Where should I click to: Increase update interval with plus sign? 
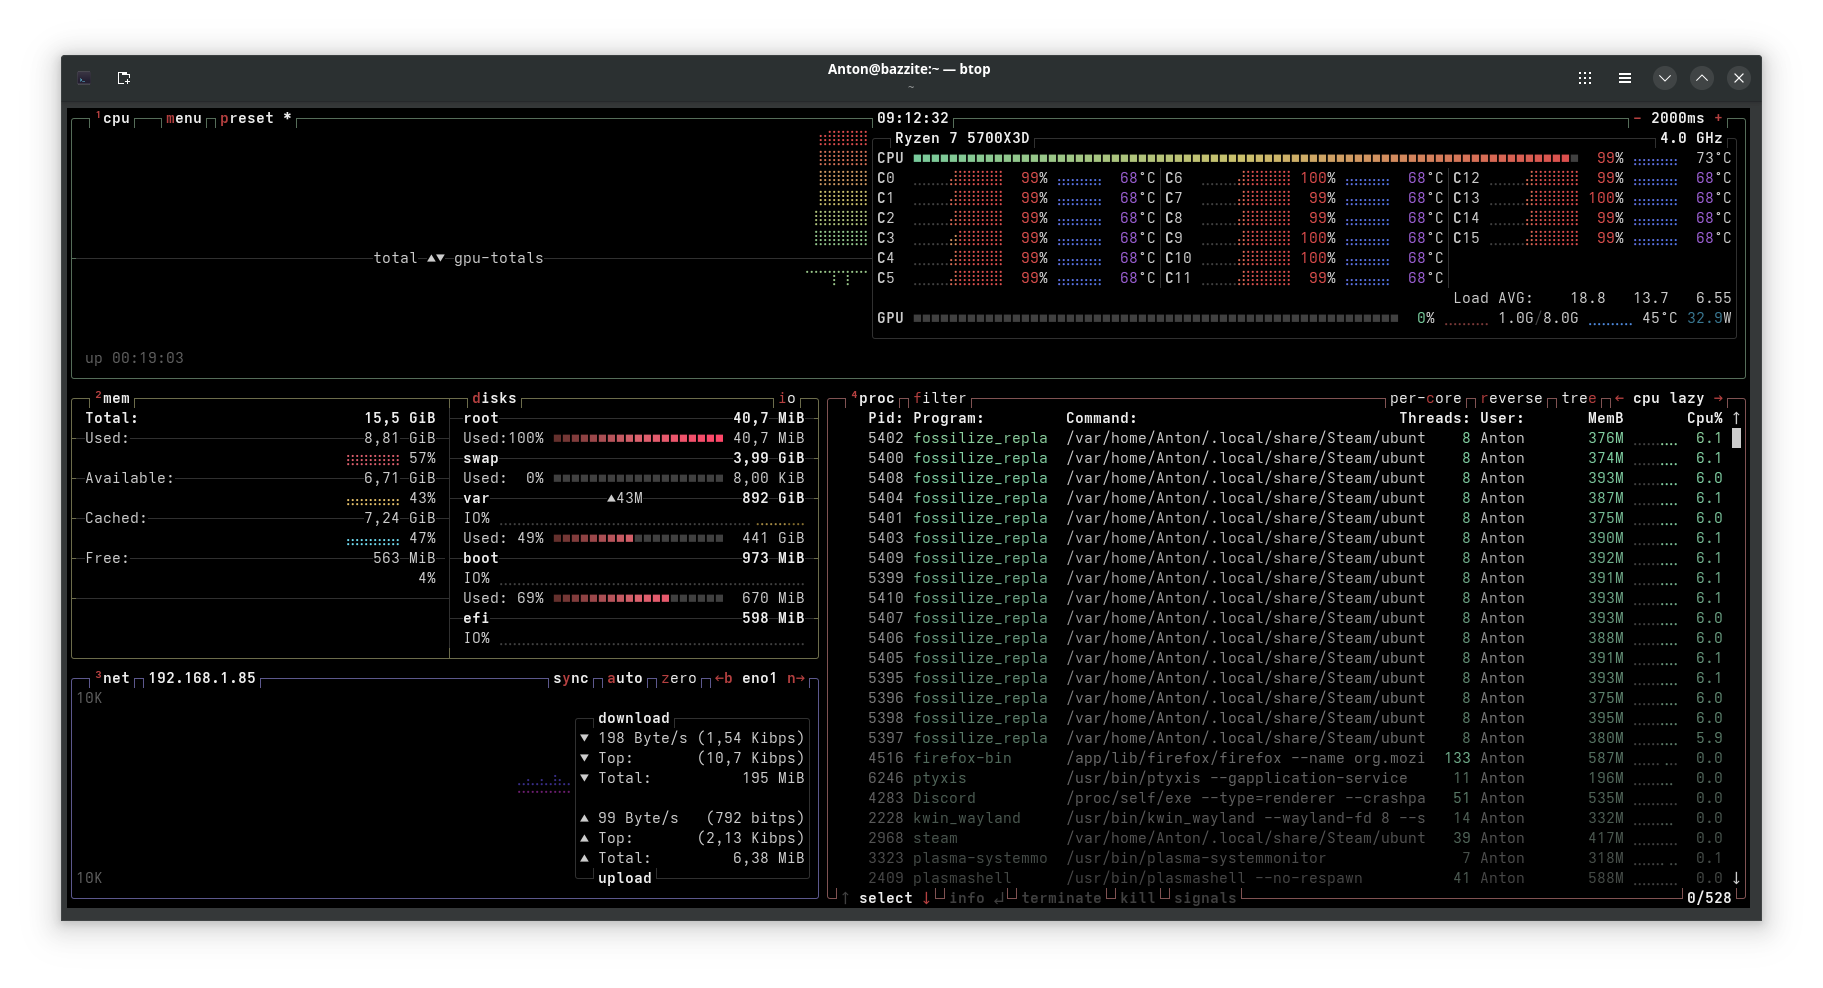point(1718,118)
